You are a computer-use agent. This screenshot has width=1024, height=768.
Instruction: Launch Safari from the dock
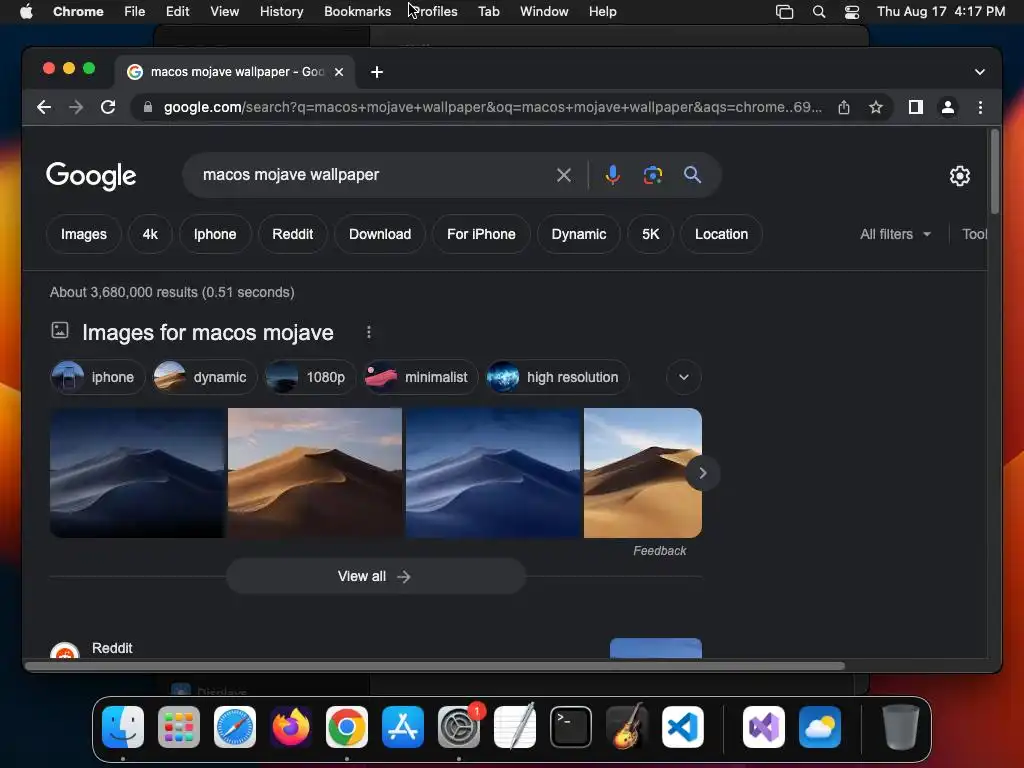[235, 727]
